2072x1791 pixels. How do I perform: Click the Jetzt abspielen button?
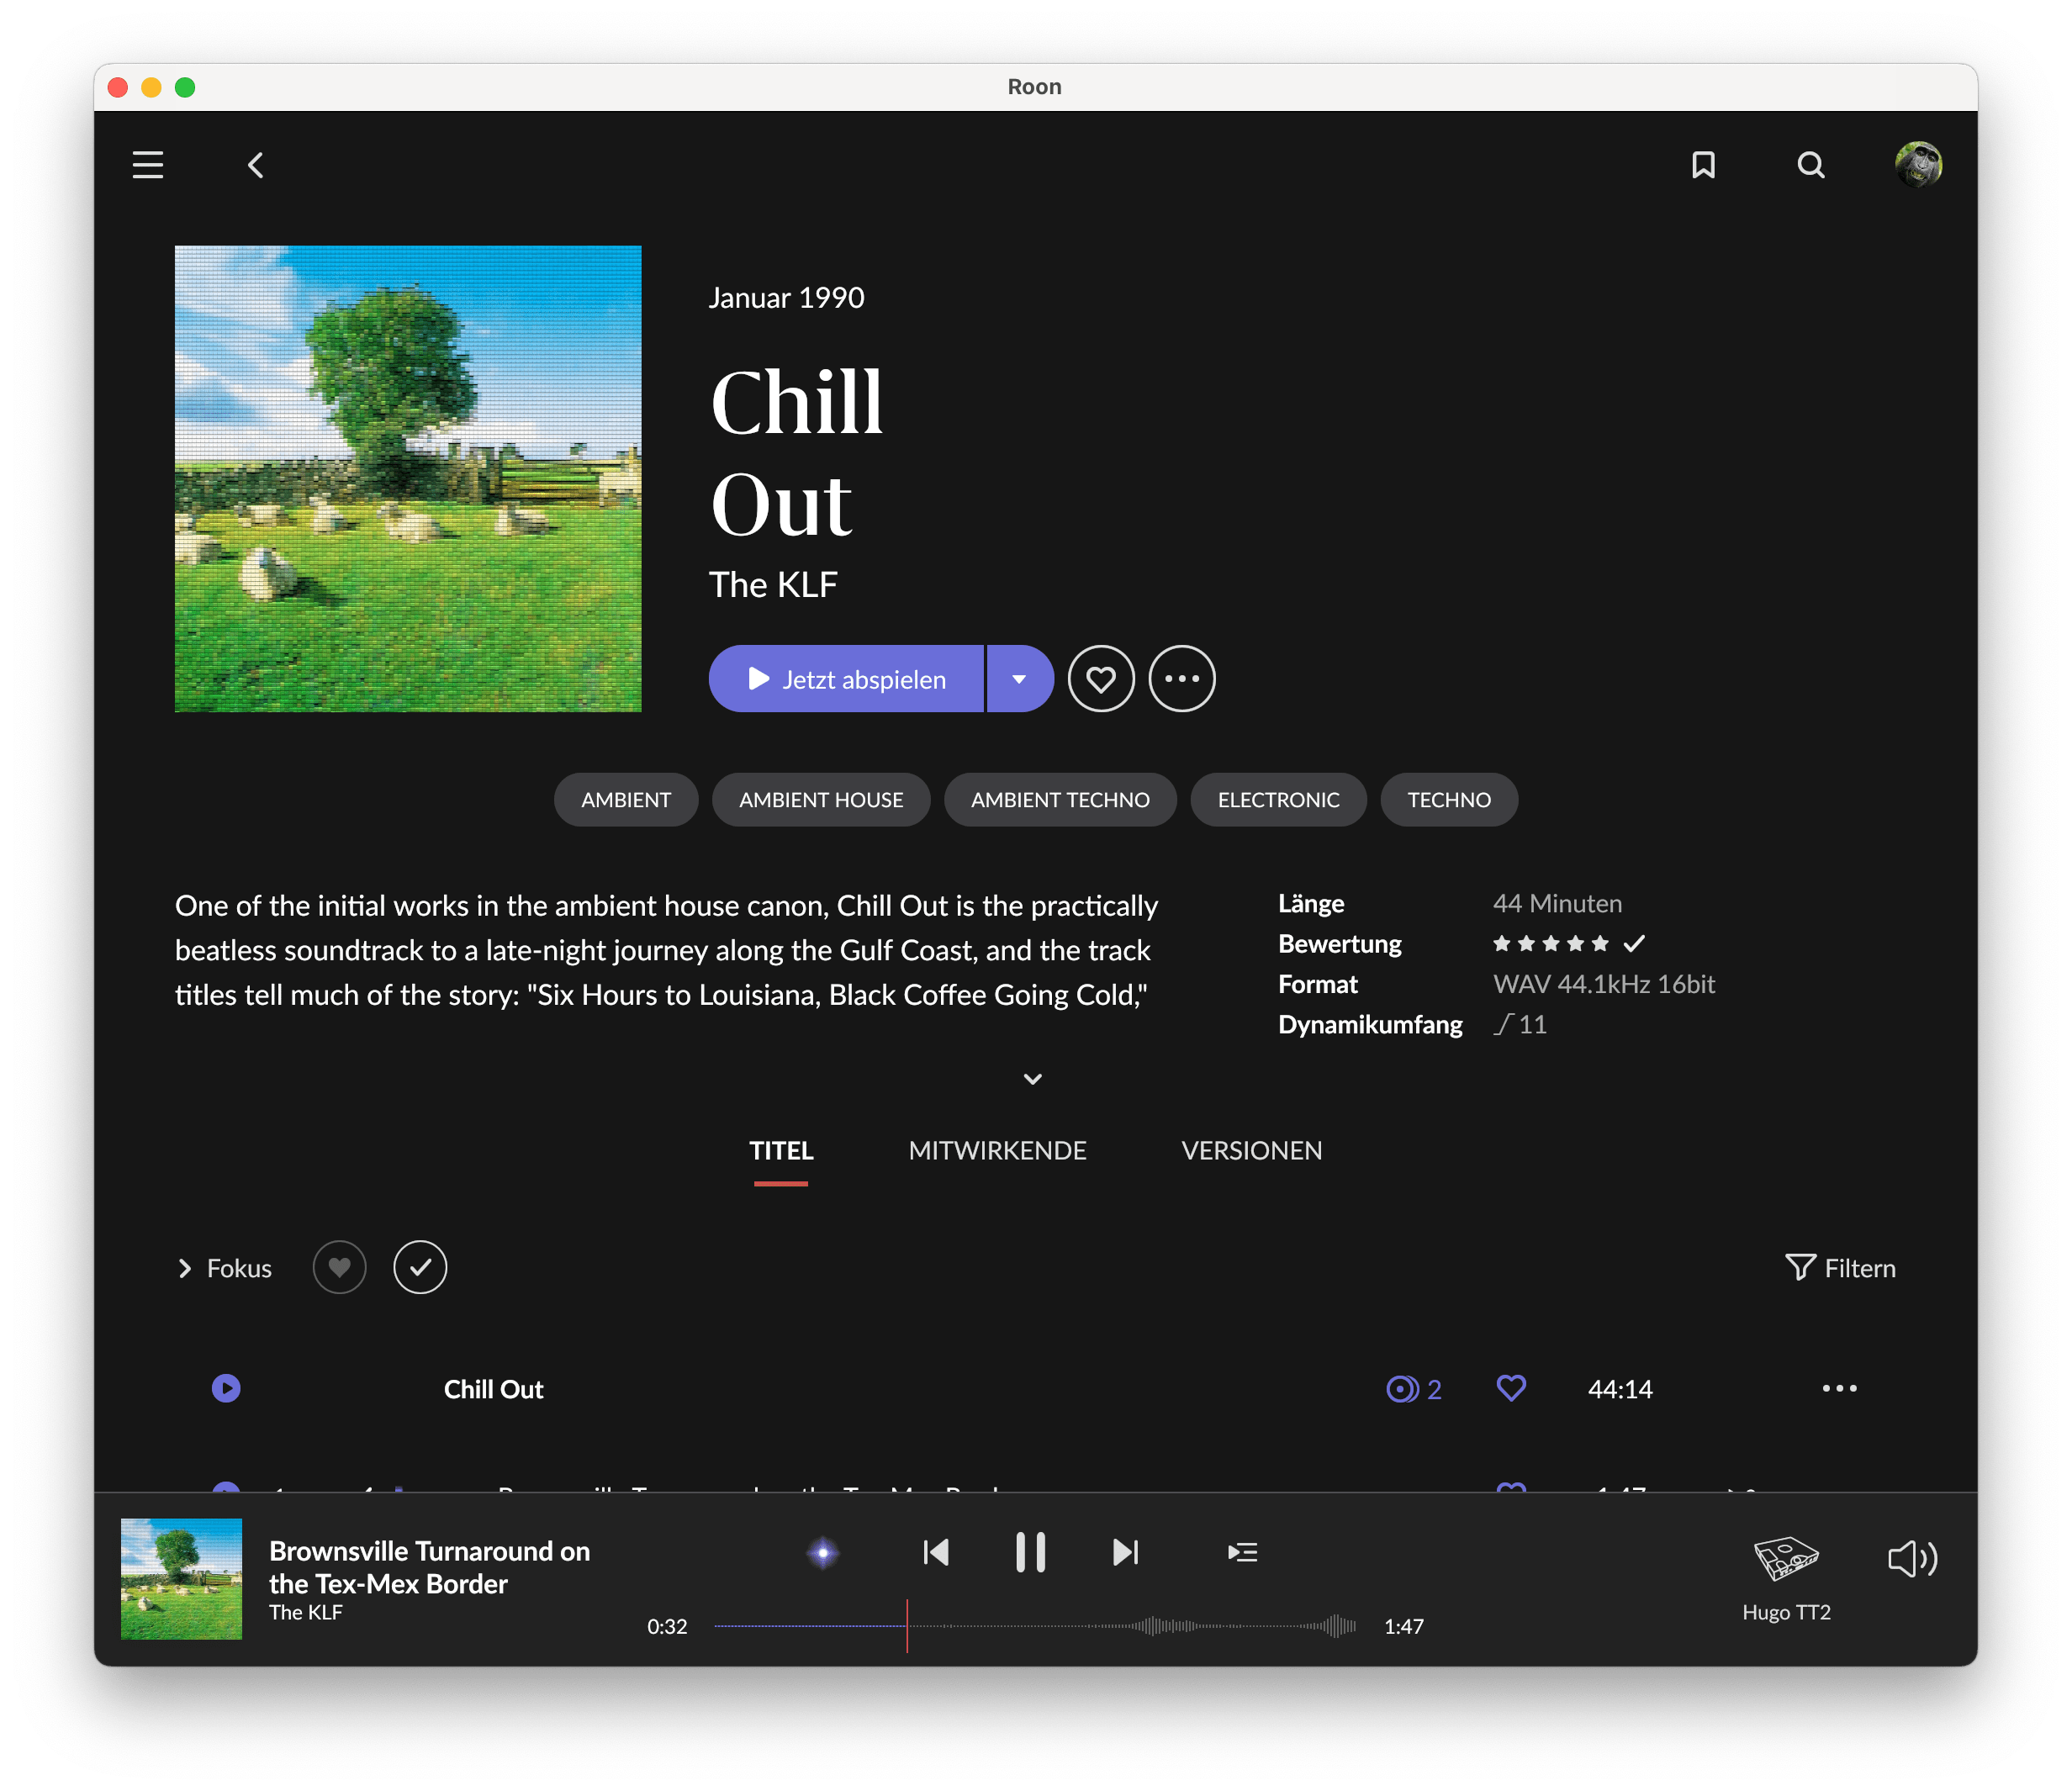tap(846, 679)
